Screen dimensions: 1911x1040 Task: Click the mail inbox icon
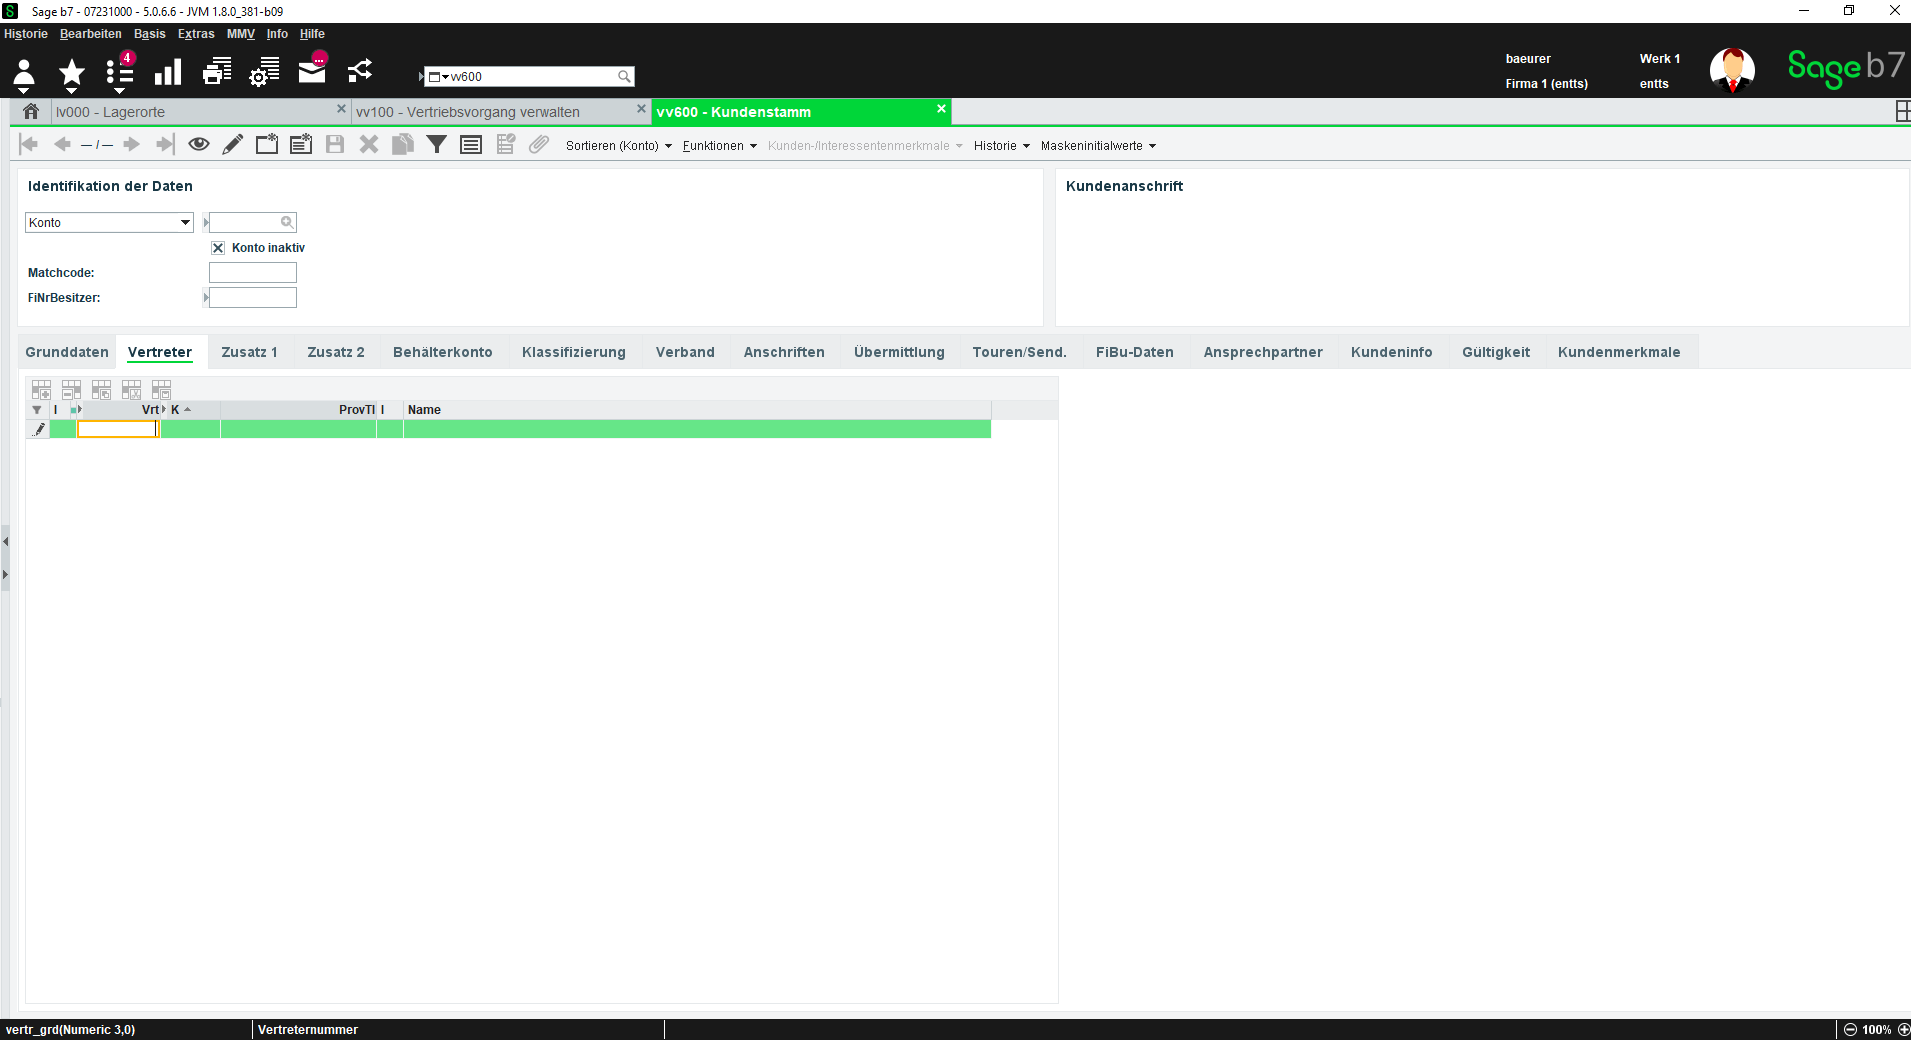point(312,70)
